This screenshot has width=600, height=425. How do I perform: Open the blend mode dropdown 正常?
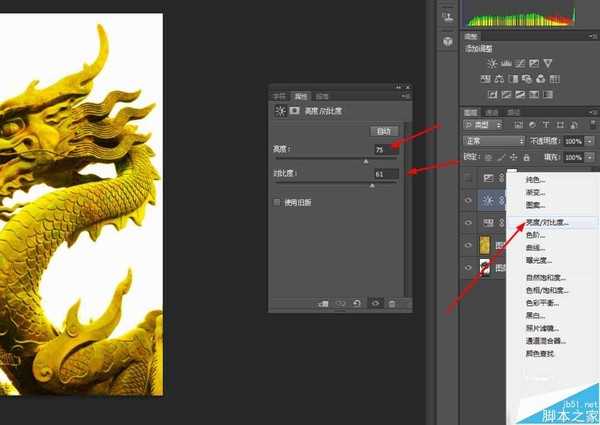494,141
